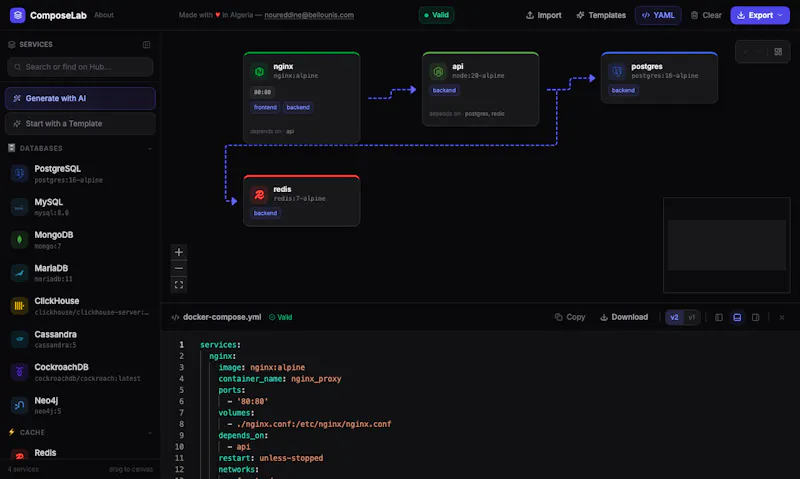The image size is (800, 479).
Task: Click the PostgreSQL database icon in sidebar
Action: point(19,173)
